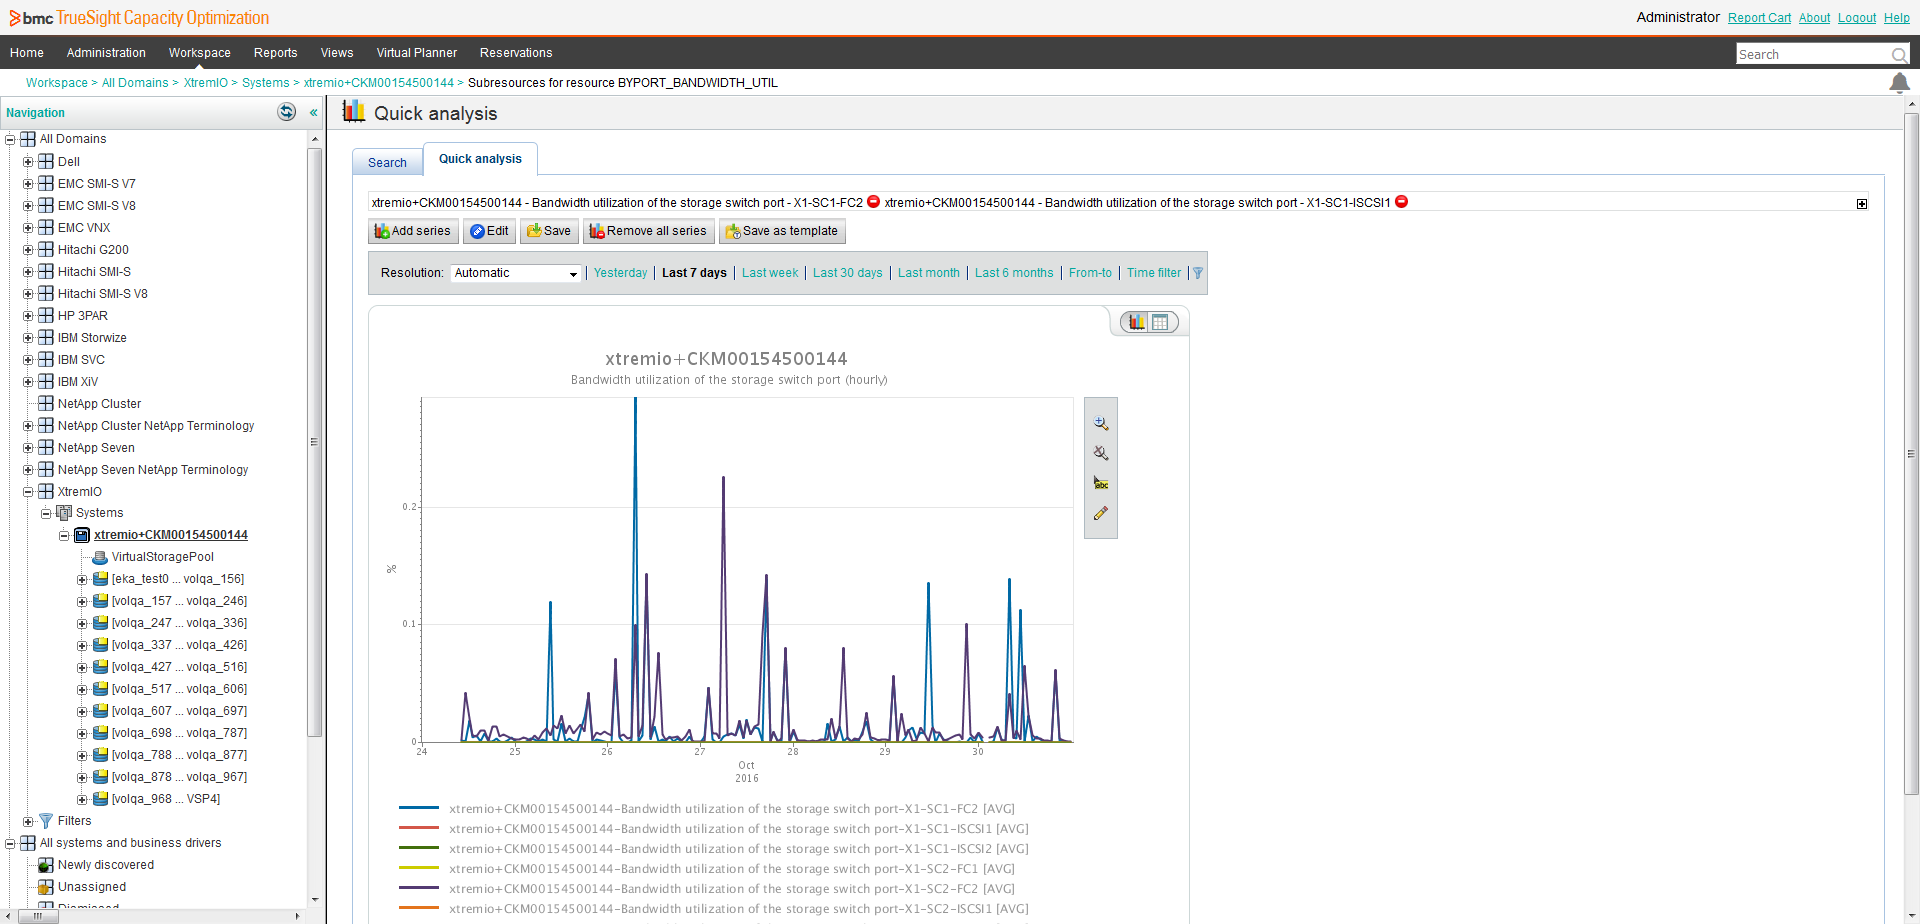The height and width of the screenshot is (924, 1920).
Task: Remove the X1-SC1-ISCSI1 series with red icon
Action: (x=1401, y=202)
